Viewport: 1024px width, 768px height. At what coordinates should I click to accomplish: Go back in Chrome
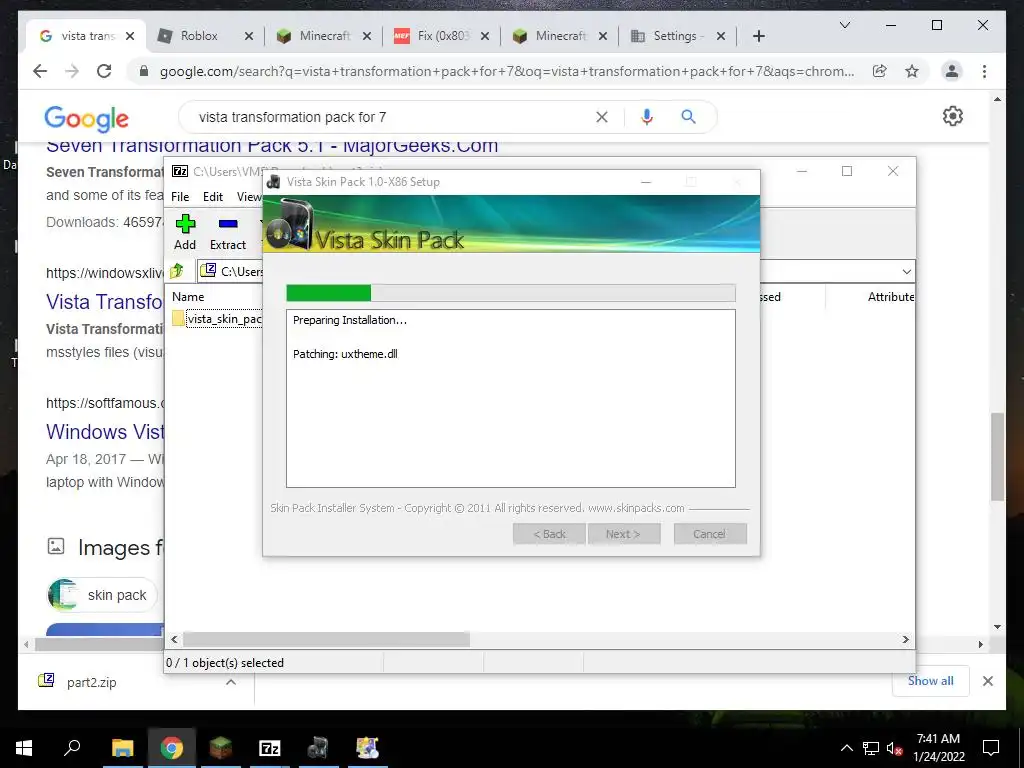(x=40, y=71)
